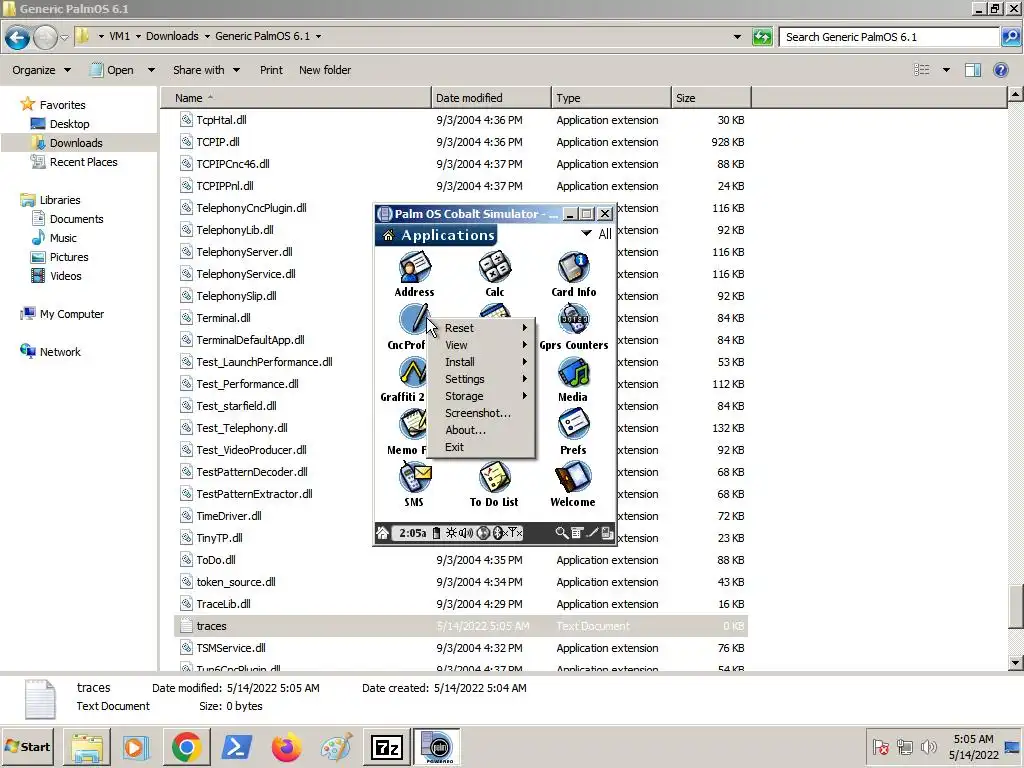Click the Open toolbar button
This screenshot has width=1024, height=768.
pos(112,70)
